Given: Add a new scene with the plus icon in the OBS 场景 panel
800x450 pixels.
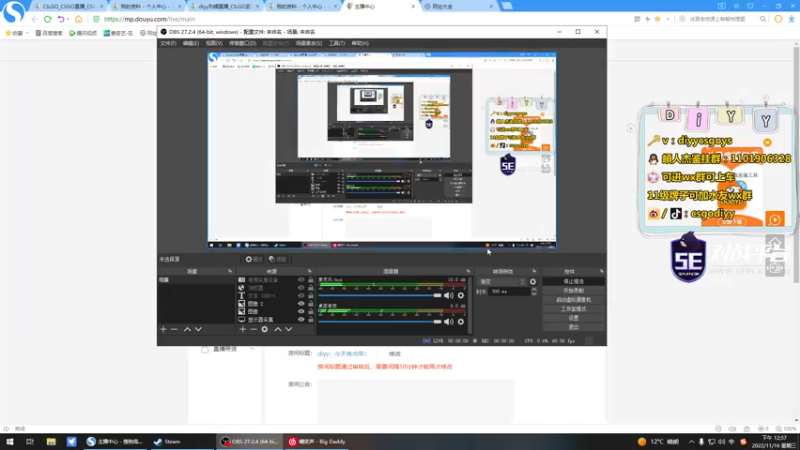Looking at the screenshot, I should pyautogui.click(x=163, y=330).
